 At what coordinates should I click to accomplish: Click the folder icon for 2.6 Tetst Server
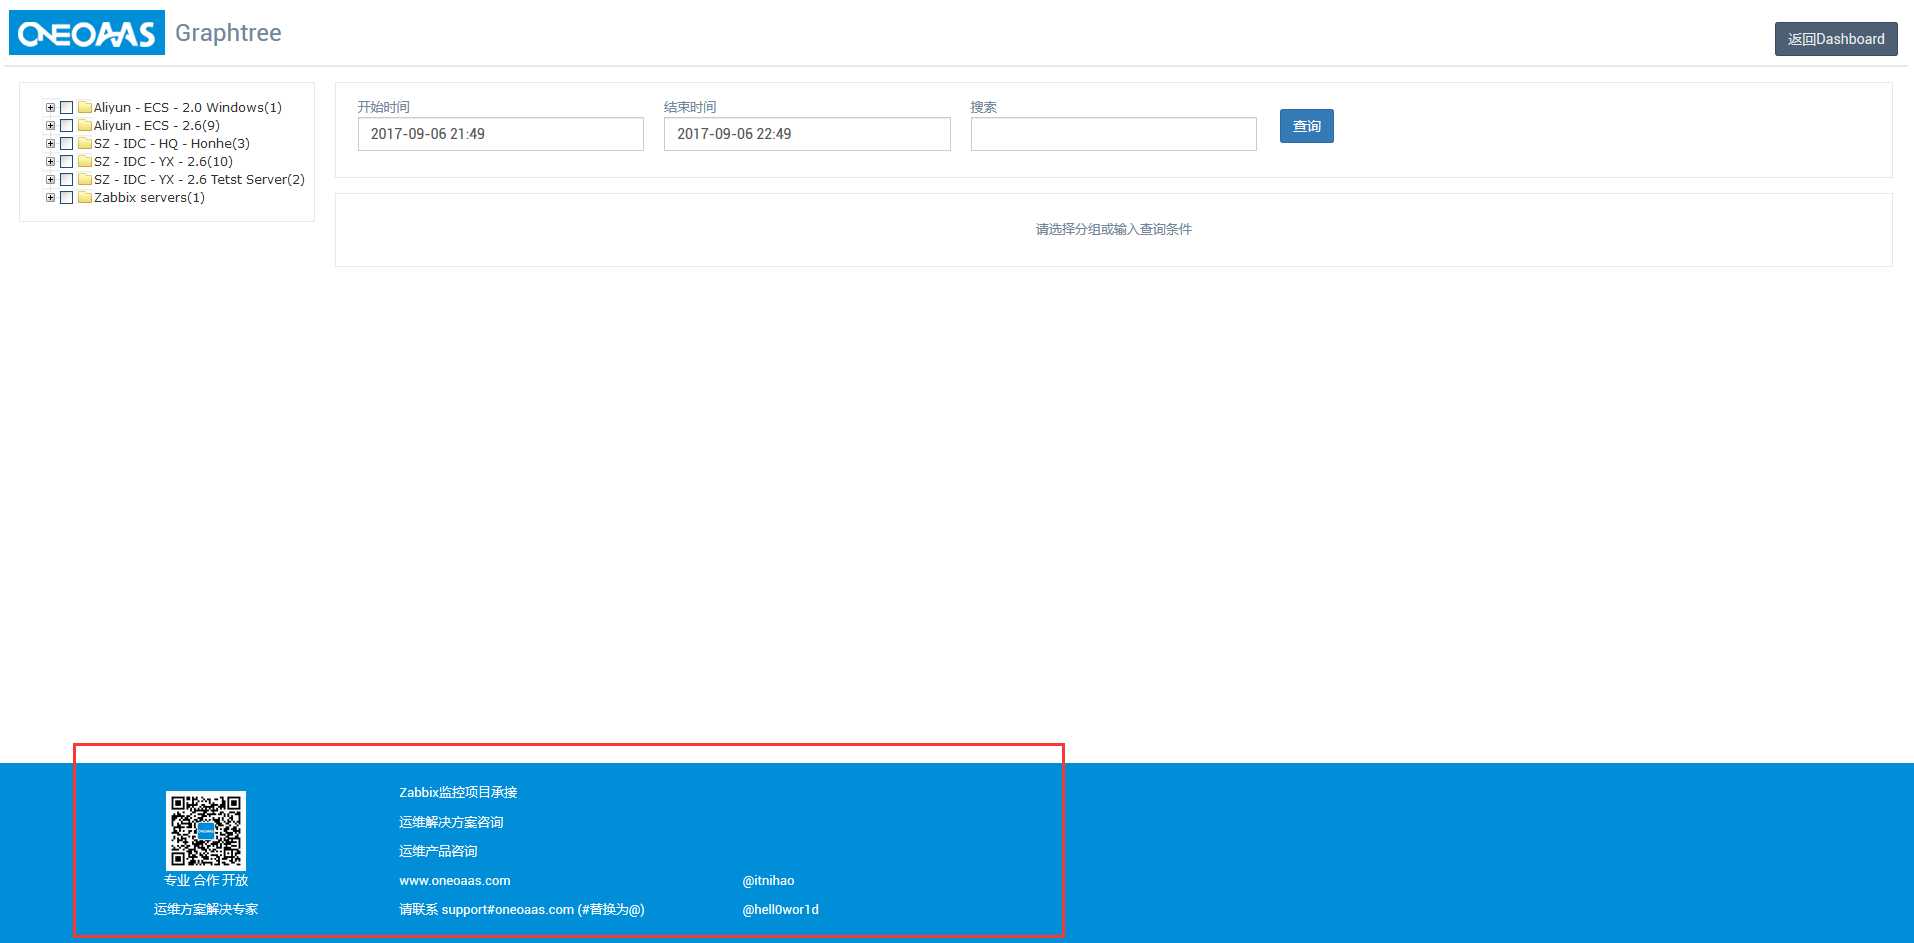[85, 179]
